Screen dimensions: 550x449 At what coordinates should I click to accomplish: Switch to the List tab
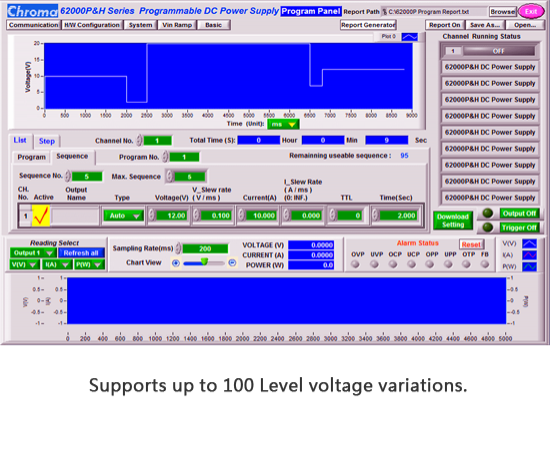20,140
